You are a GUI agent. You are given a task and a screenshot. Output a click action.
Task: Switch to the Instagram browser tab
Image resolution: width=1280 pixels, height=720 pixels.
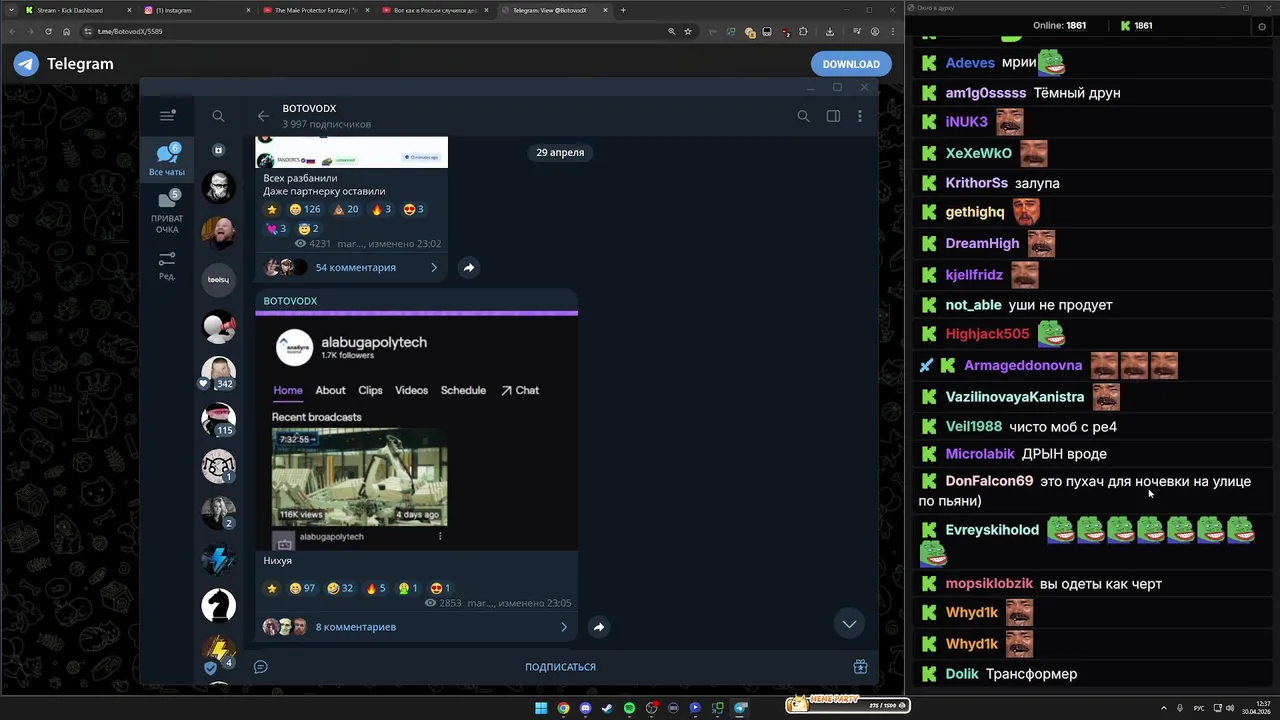[195, 10]
